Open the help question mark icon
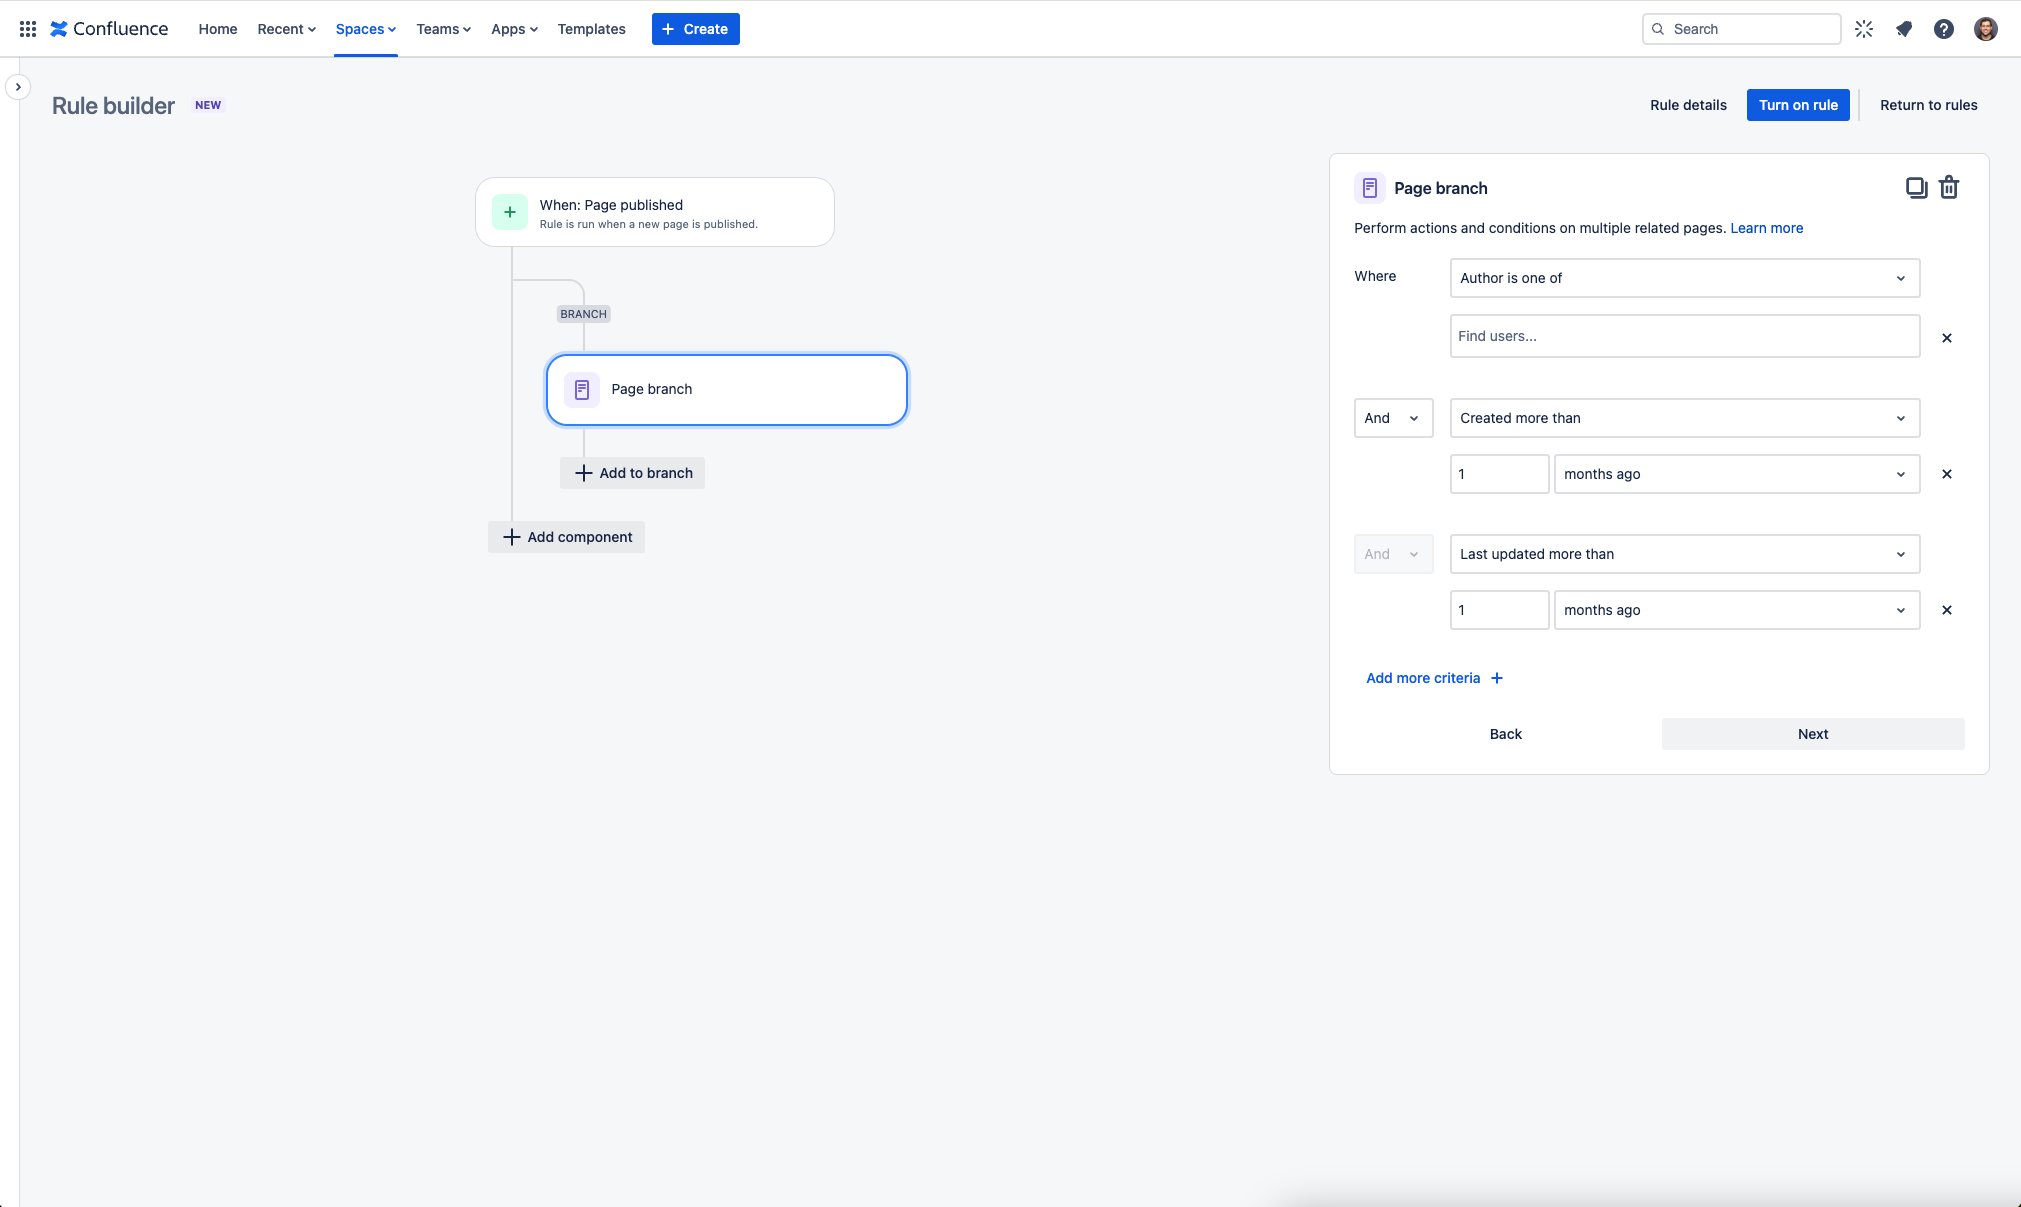The width and height of the screenshot is (2021, 1207). click(1944, 29)
